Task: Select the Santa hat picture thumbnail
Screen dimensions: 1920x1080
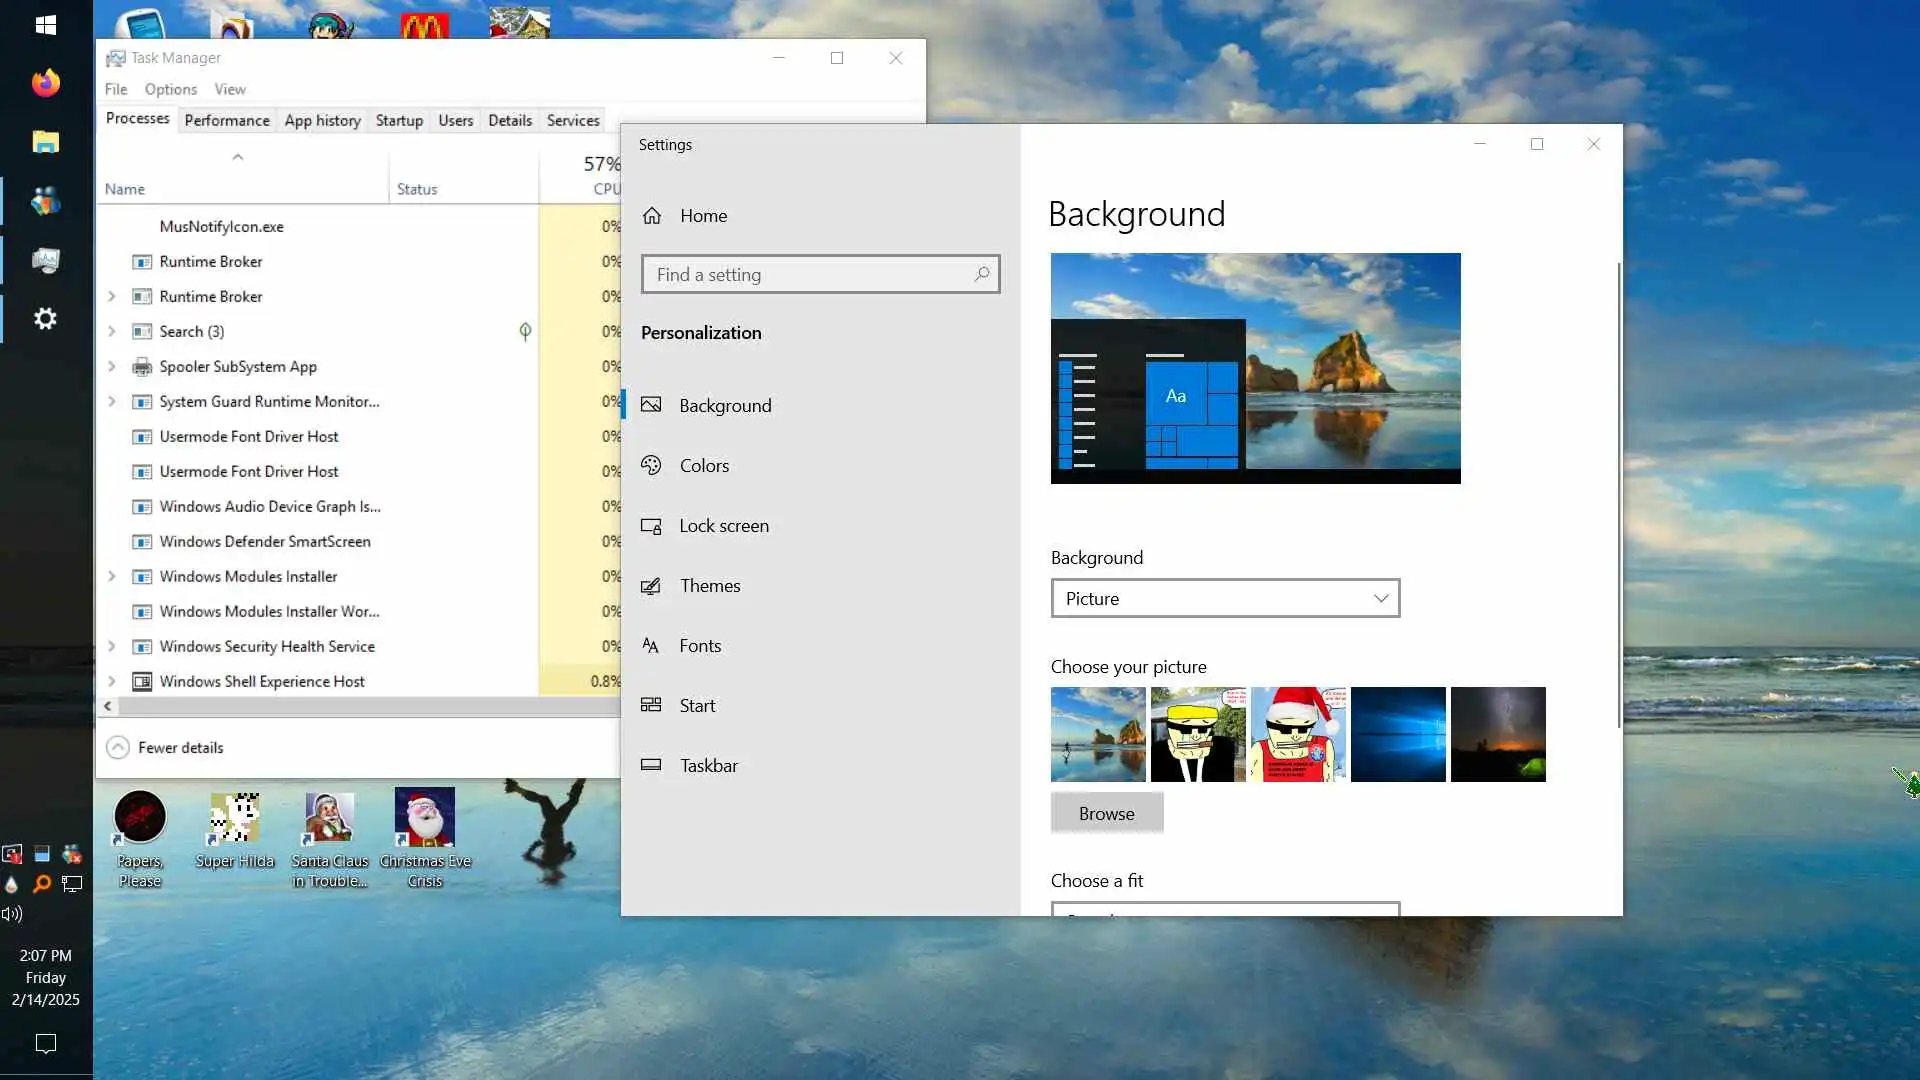Action: click(x=1297, y=735)
